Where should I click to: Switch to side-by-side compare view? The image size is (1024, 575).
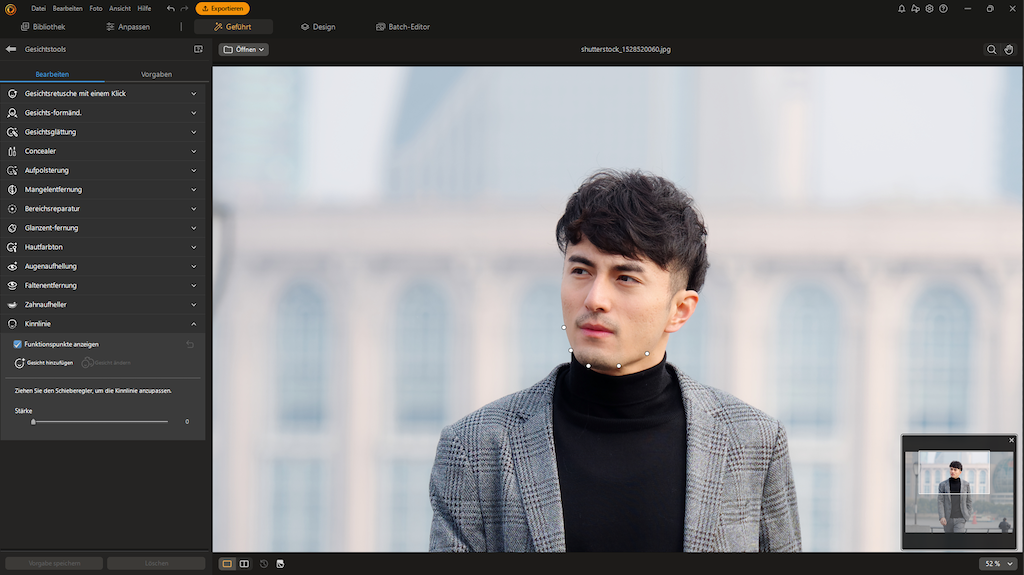click(x=244, y=564)
